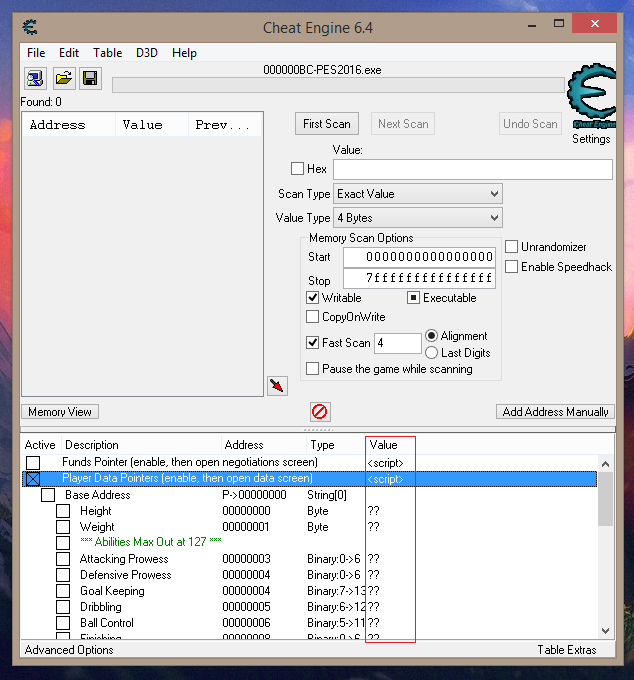Open the D3D menu
The width and height of the screenshot is (634, 680).
(147, 53)
